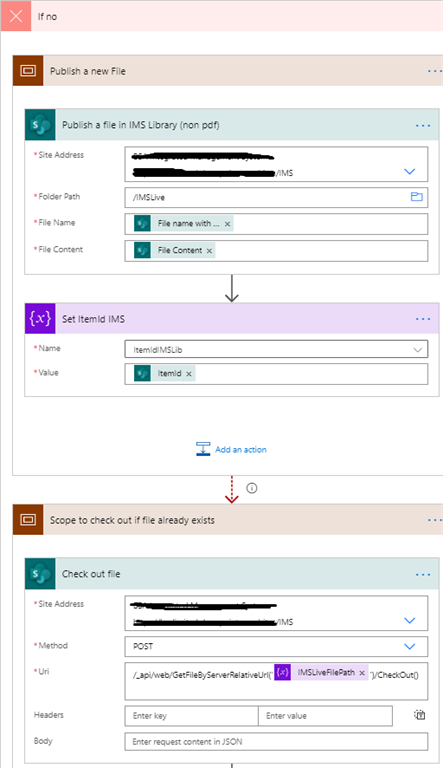Click the POST text in Method

tap(143, 647)
